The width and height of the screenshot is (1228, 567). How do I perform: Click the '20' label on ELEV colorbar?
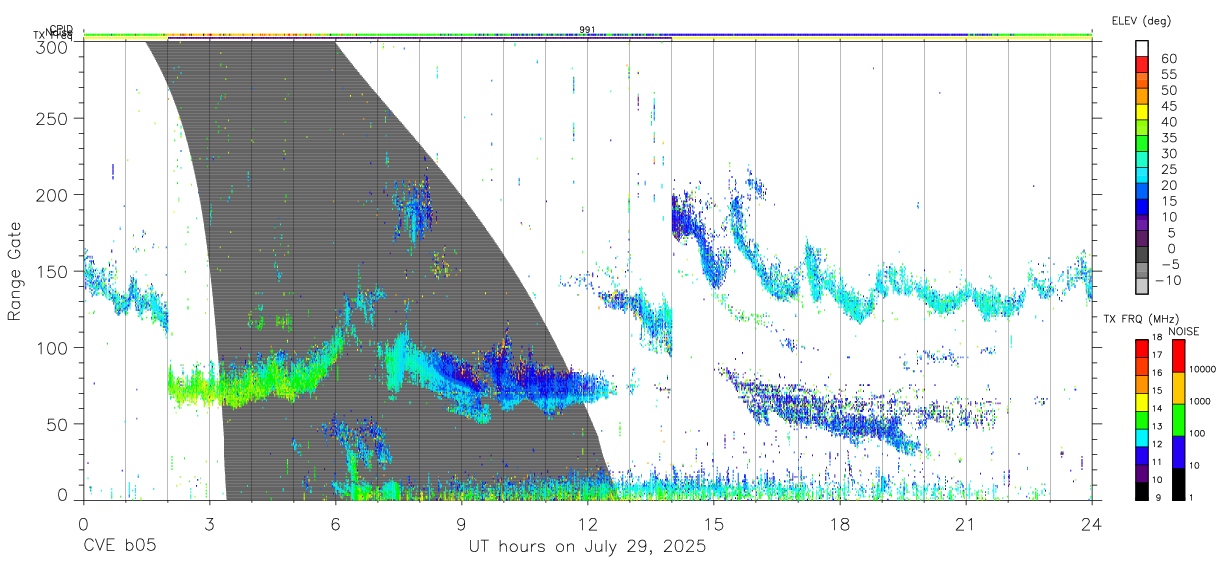[1168, 186]
